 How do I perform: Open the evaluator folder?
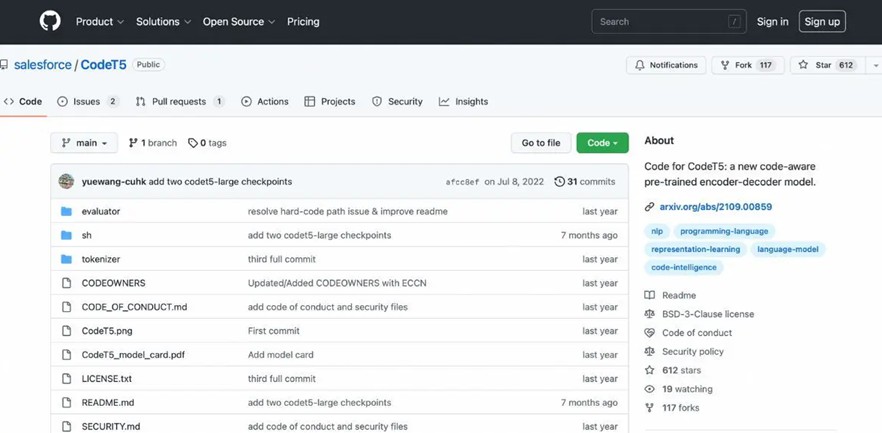point(101,211)
